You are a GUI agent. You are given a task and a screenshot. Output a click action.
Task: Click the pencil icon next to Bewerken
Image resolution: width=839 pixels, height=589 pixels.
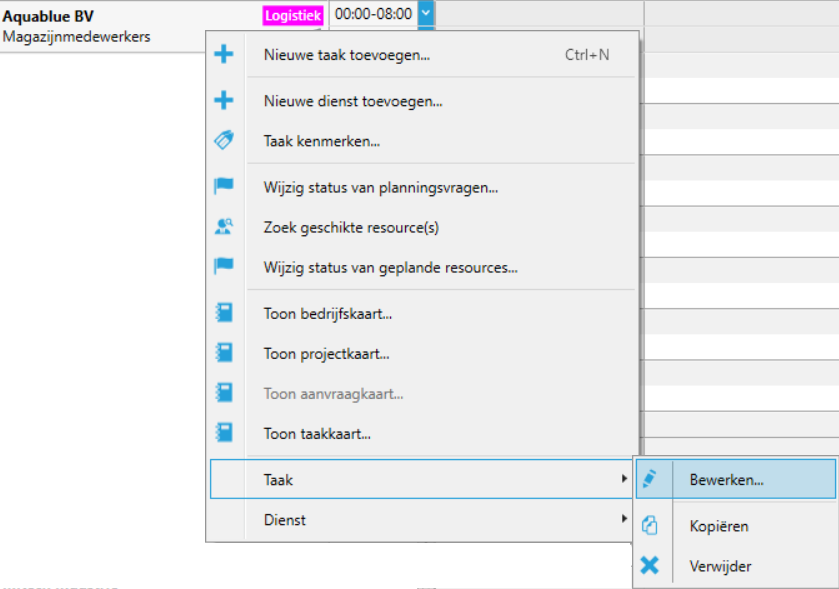(x=650, y=479)
